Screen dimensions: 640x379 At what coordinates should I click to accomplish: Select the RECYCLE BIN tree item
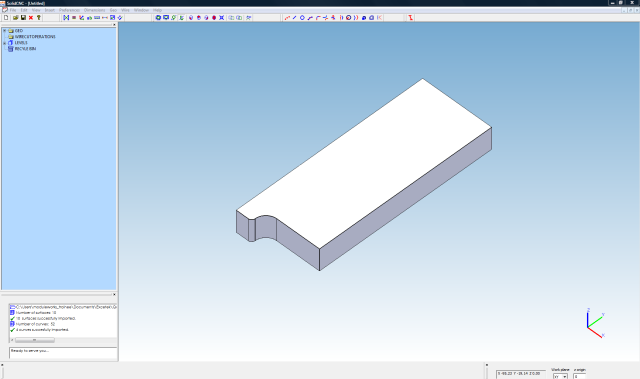coord(25,49)
